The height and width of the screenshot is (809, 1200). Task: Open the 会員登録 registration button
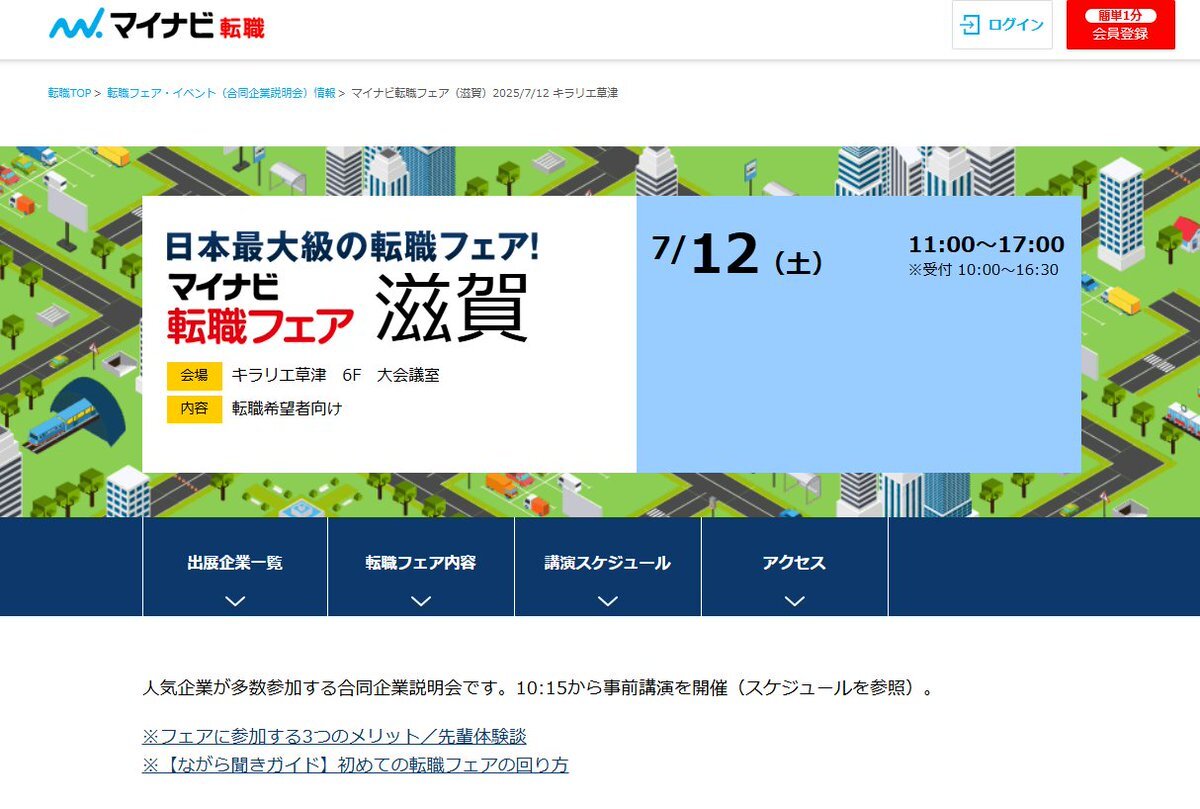[x=1120, y=25]
